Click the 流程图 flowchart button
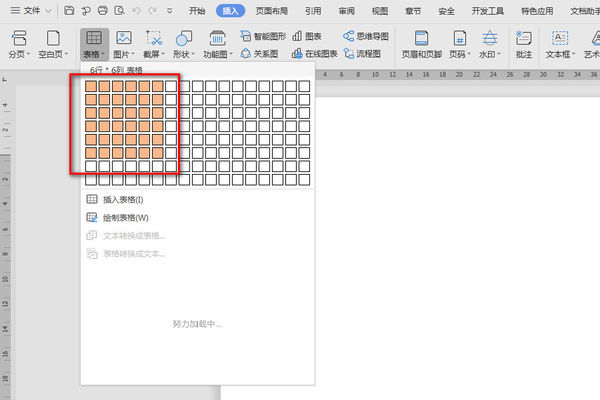This screenshot has height=400, width=600. 366,52
